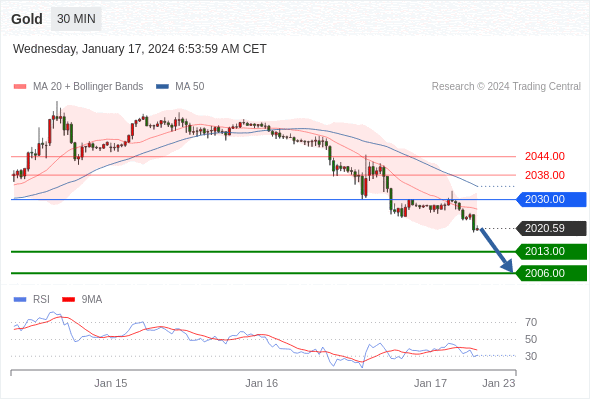The height and width of the screenshot is (400, 590).
Task: Click the 'MA 50' legend label
Action: 190,87
